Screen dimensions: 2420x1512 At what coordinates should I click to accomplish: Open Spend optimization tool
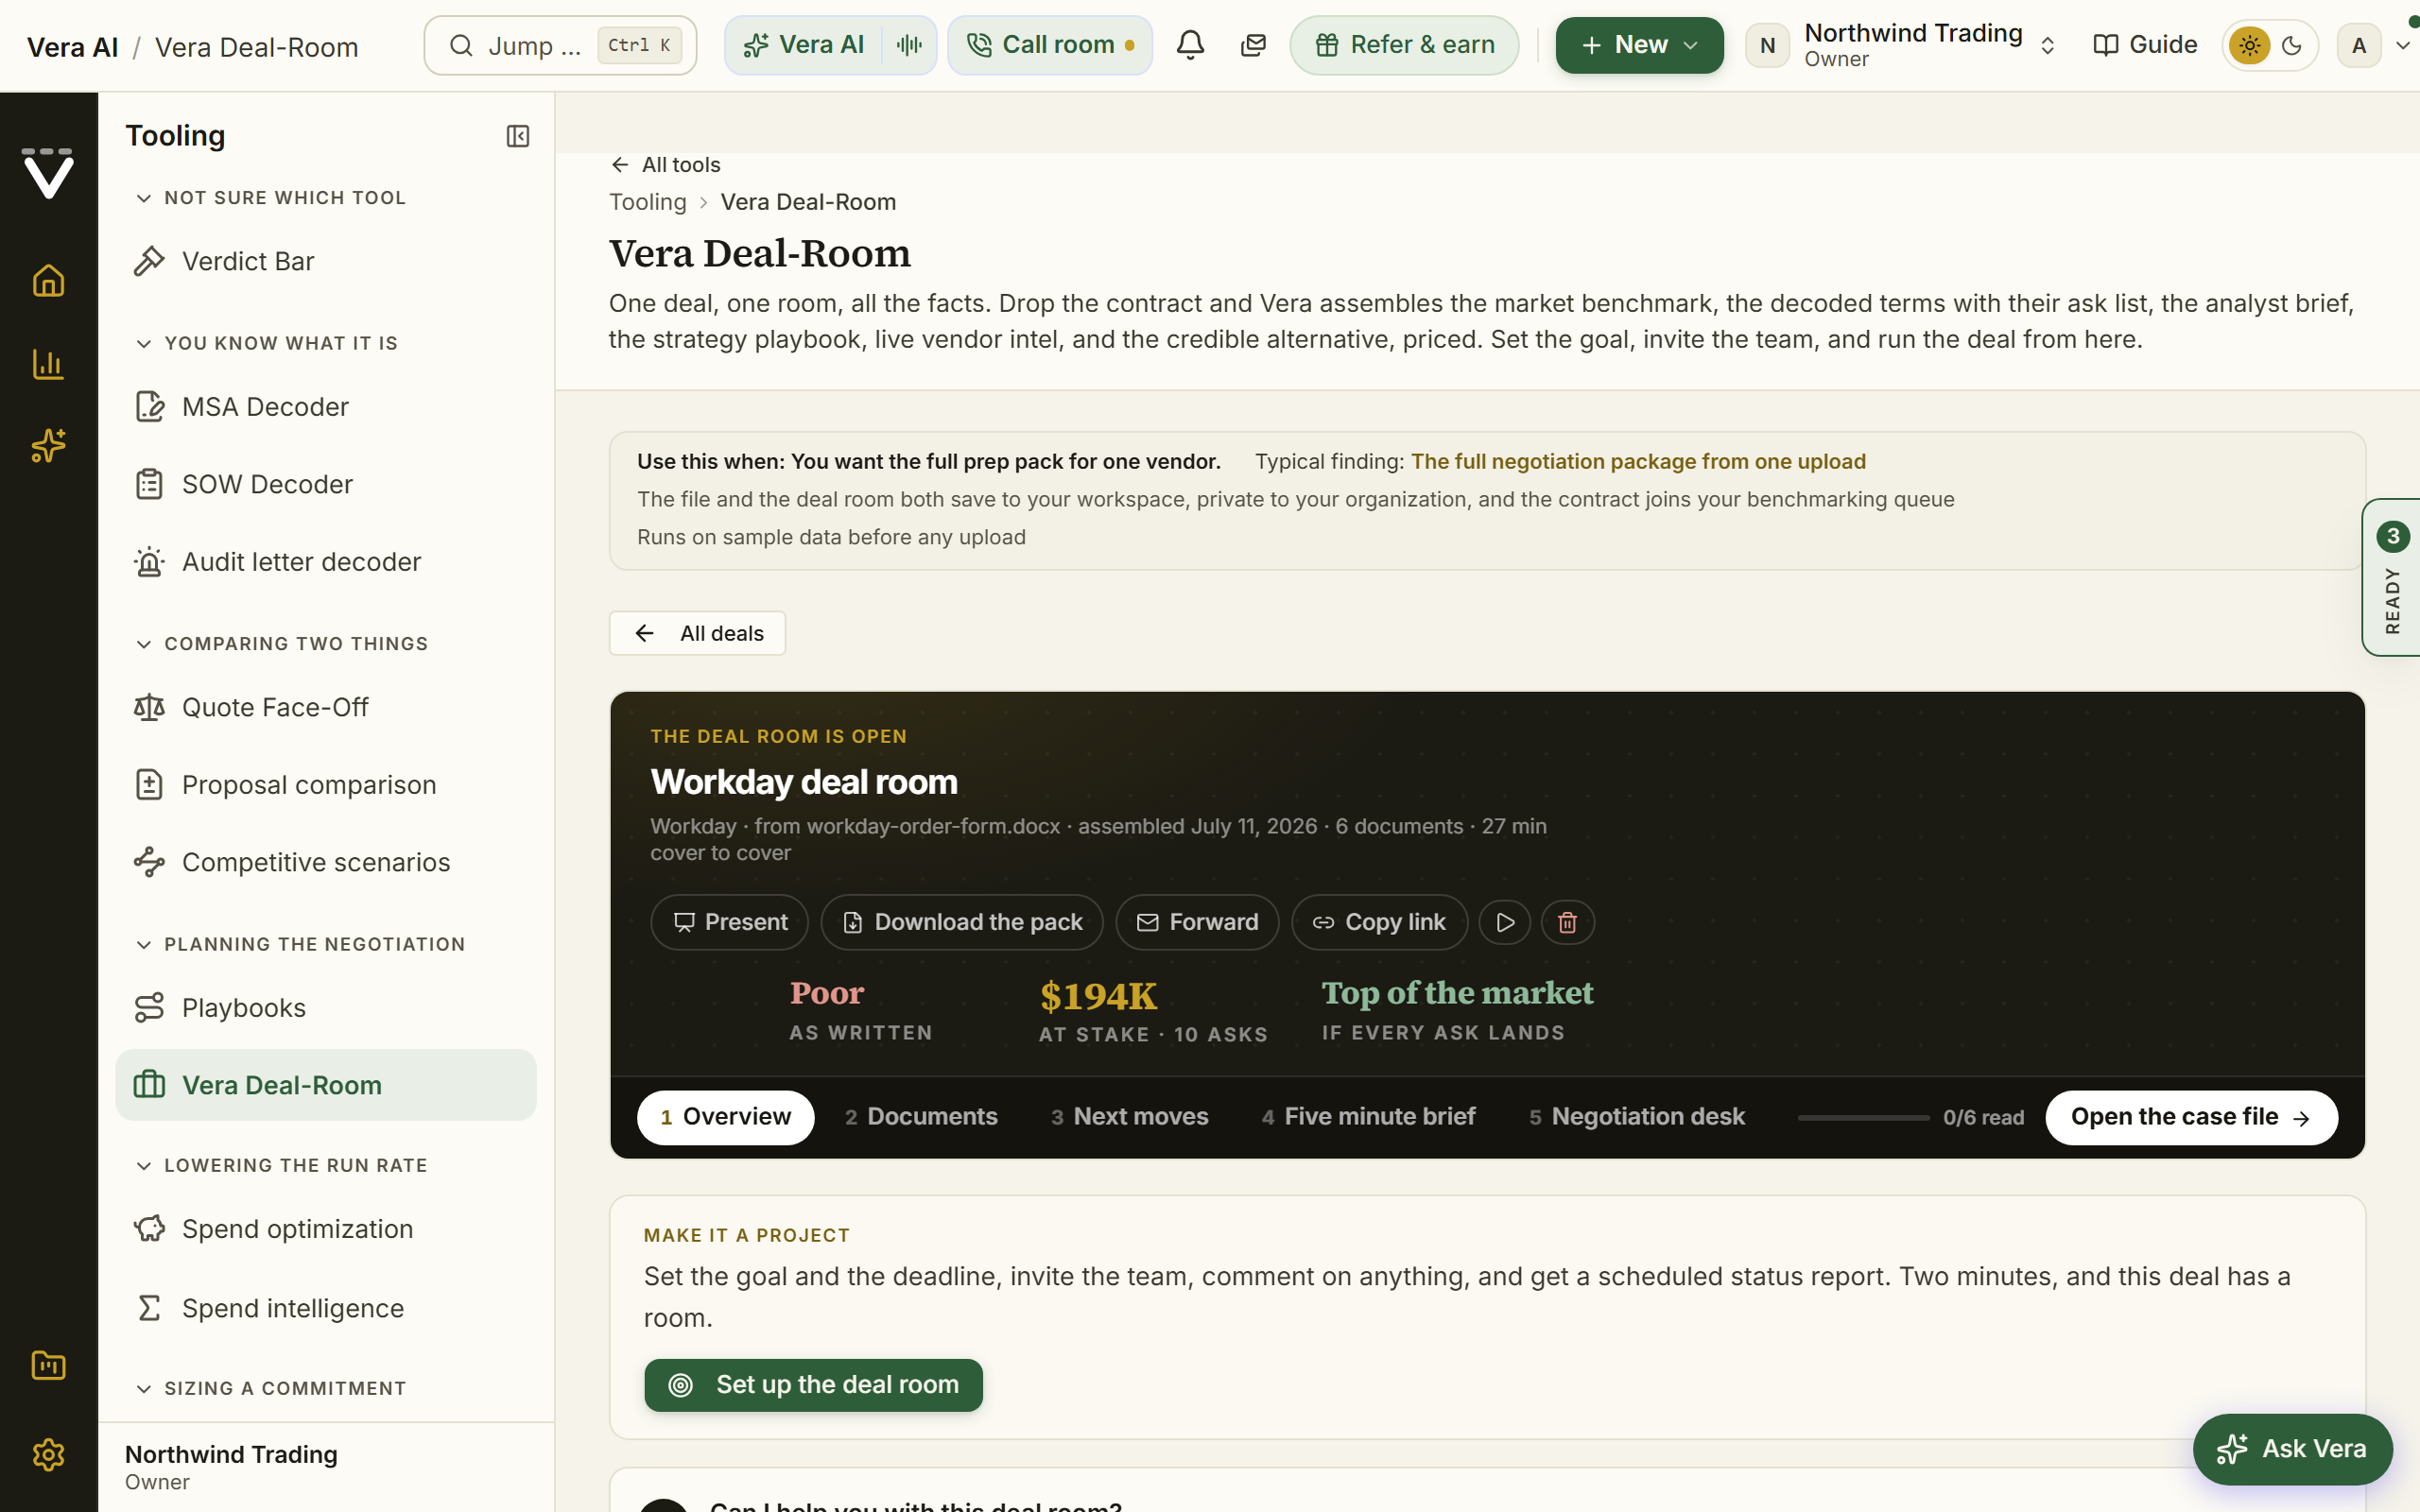click(326, 1229)
